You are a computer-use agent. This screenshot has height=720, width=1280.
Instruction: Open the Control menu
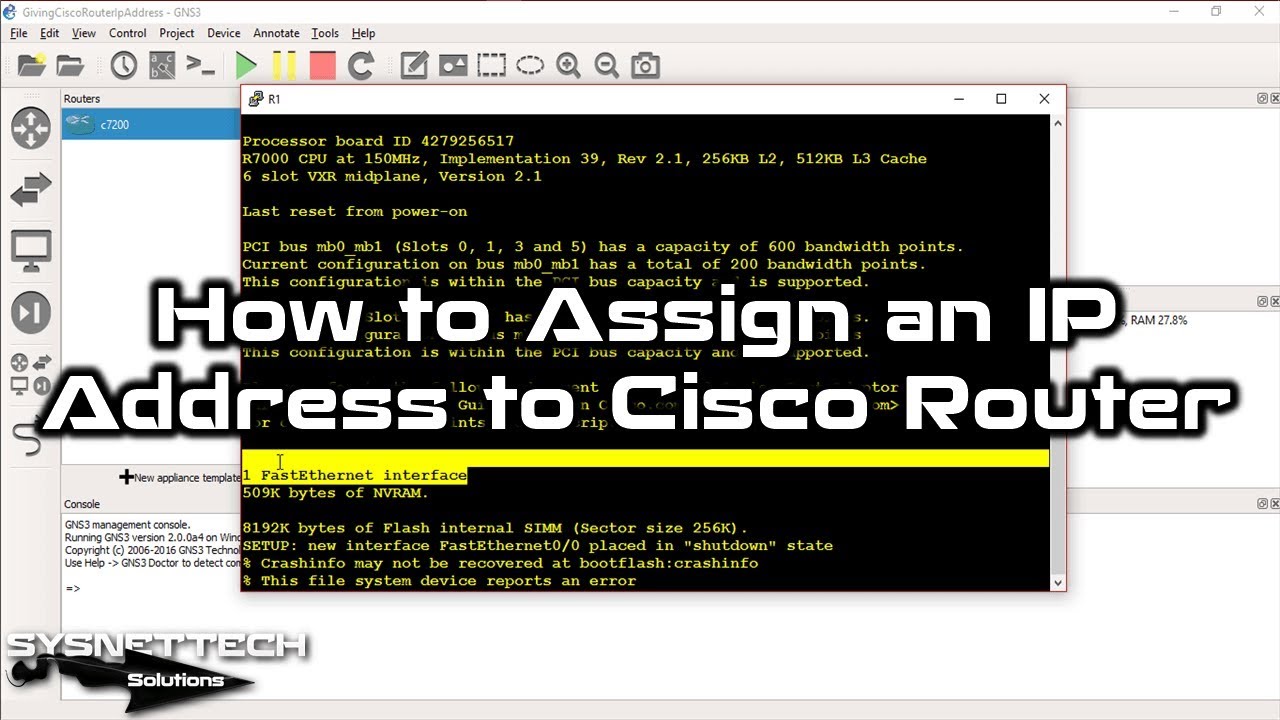tap(128, 33)
